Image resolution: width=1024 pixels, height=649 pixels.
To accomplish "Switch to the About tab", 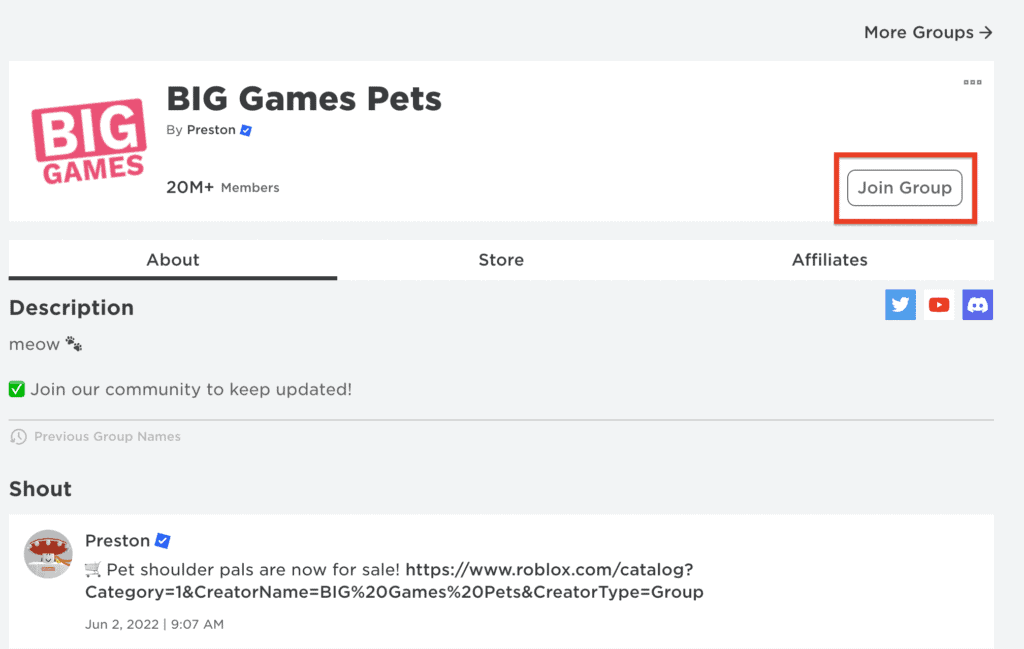I will click(172, 260).
